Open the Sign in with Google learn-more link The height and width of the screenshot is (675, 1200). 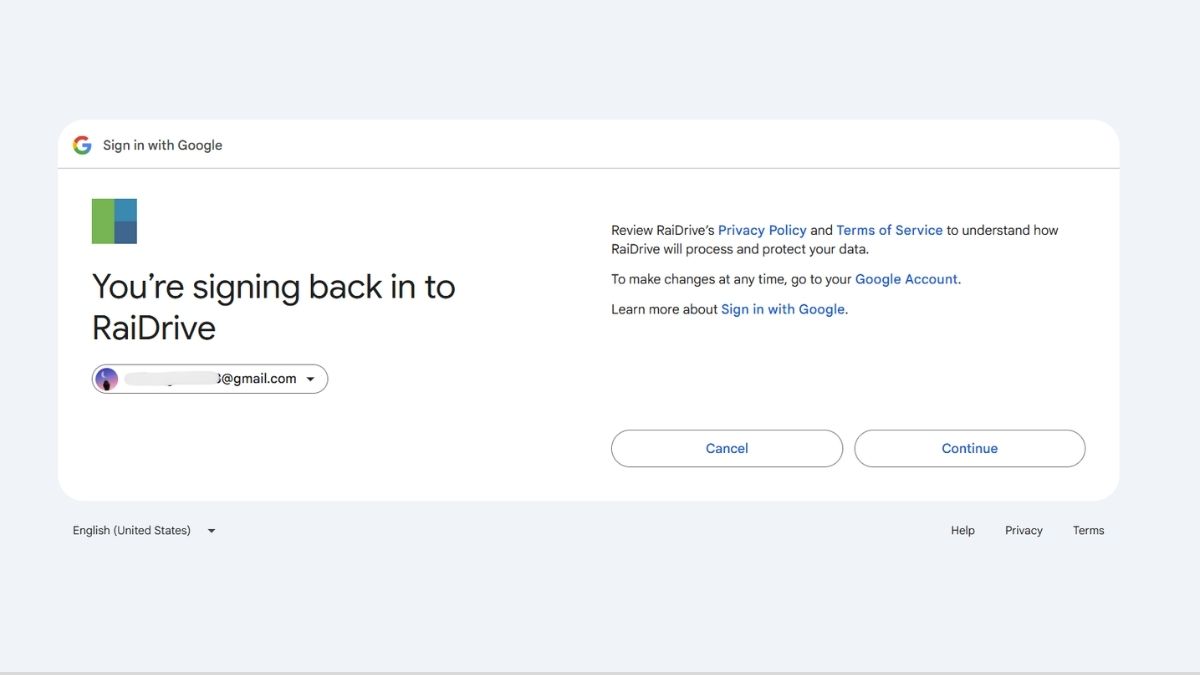coord(783,310)
